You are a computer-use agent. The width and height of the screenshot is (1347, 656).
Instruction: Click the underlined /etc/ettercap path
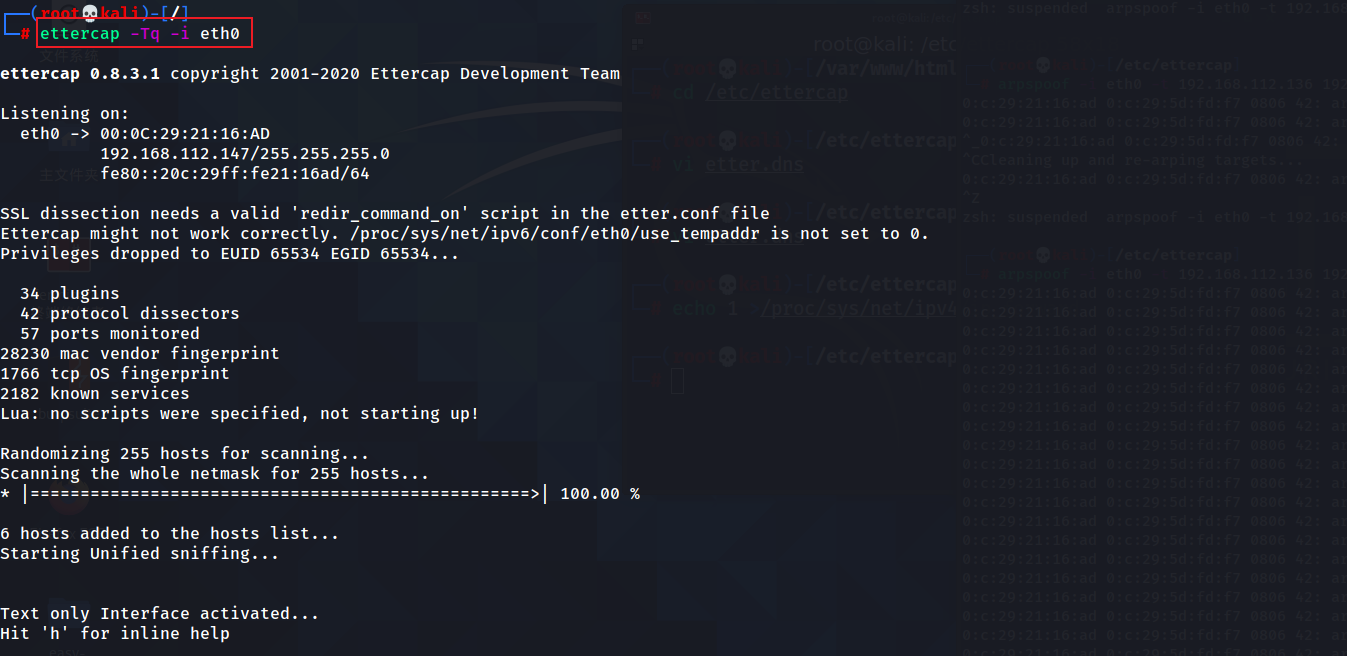point(776,93)
